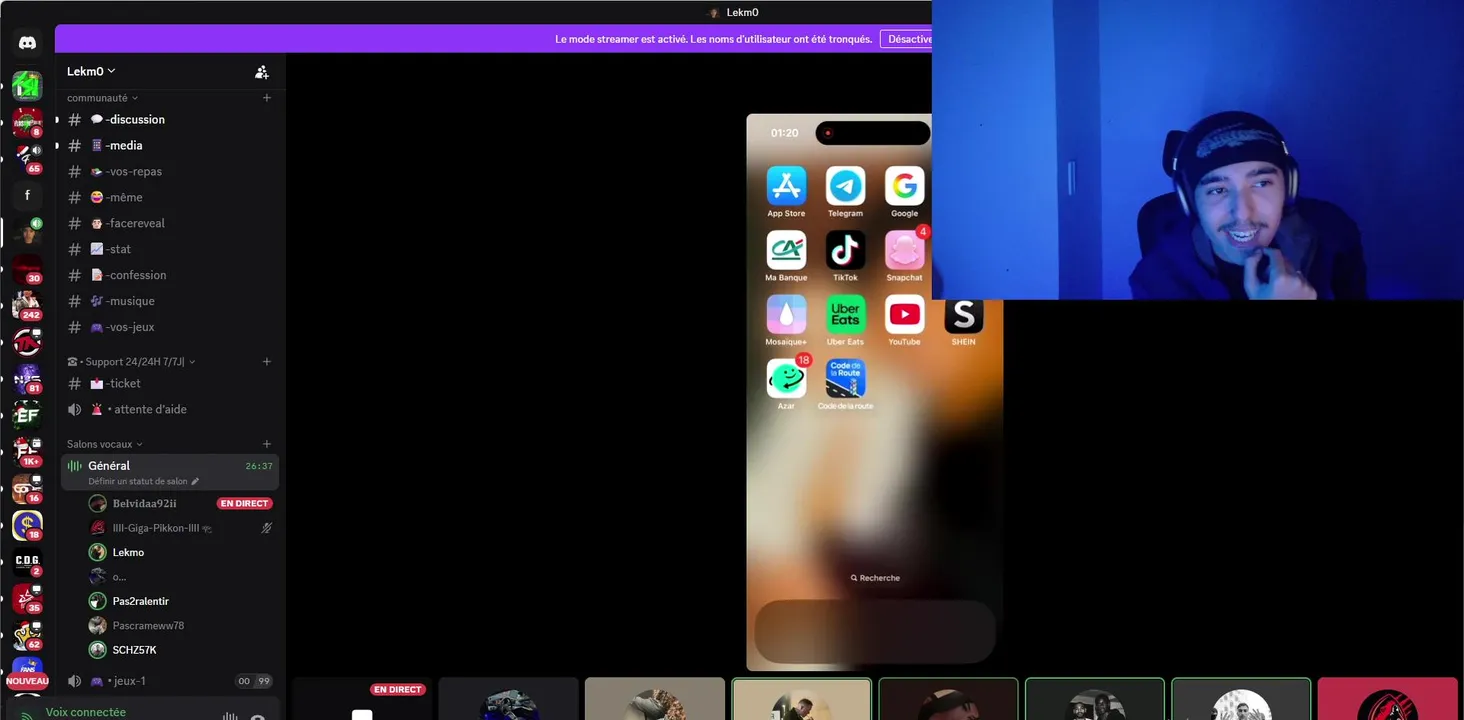Tap the App Store icon on phone stream
The image size is (1464, 720).
[786, 186]
